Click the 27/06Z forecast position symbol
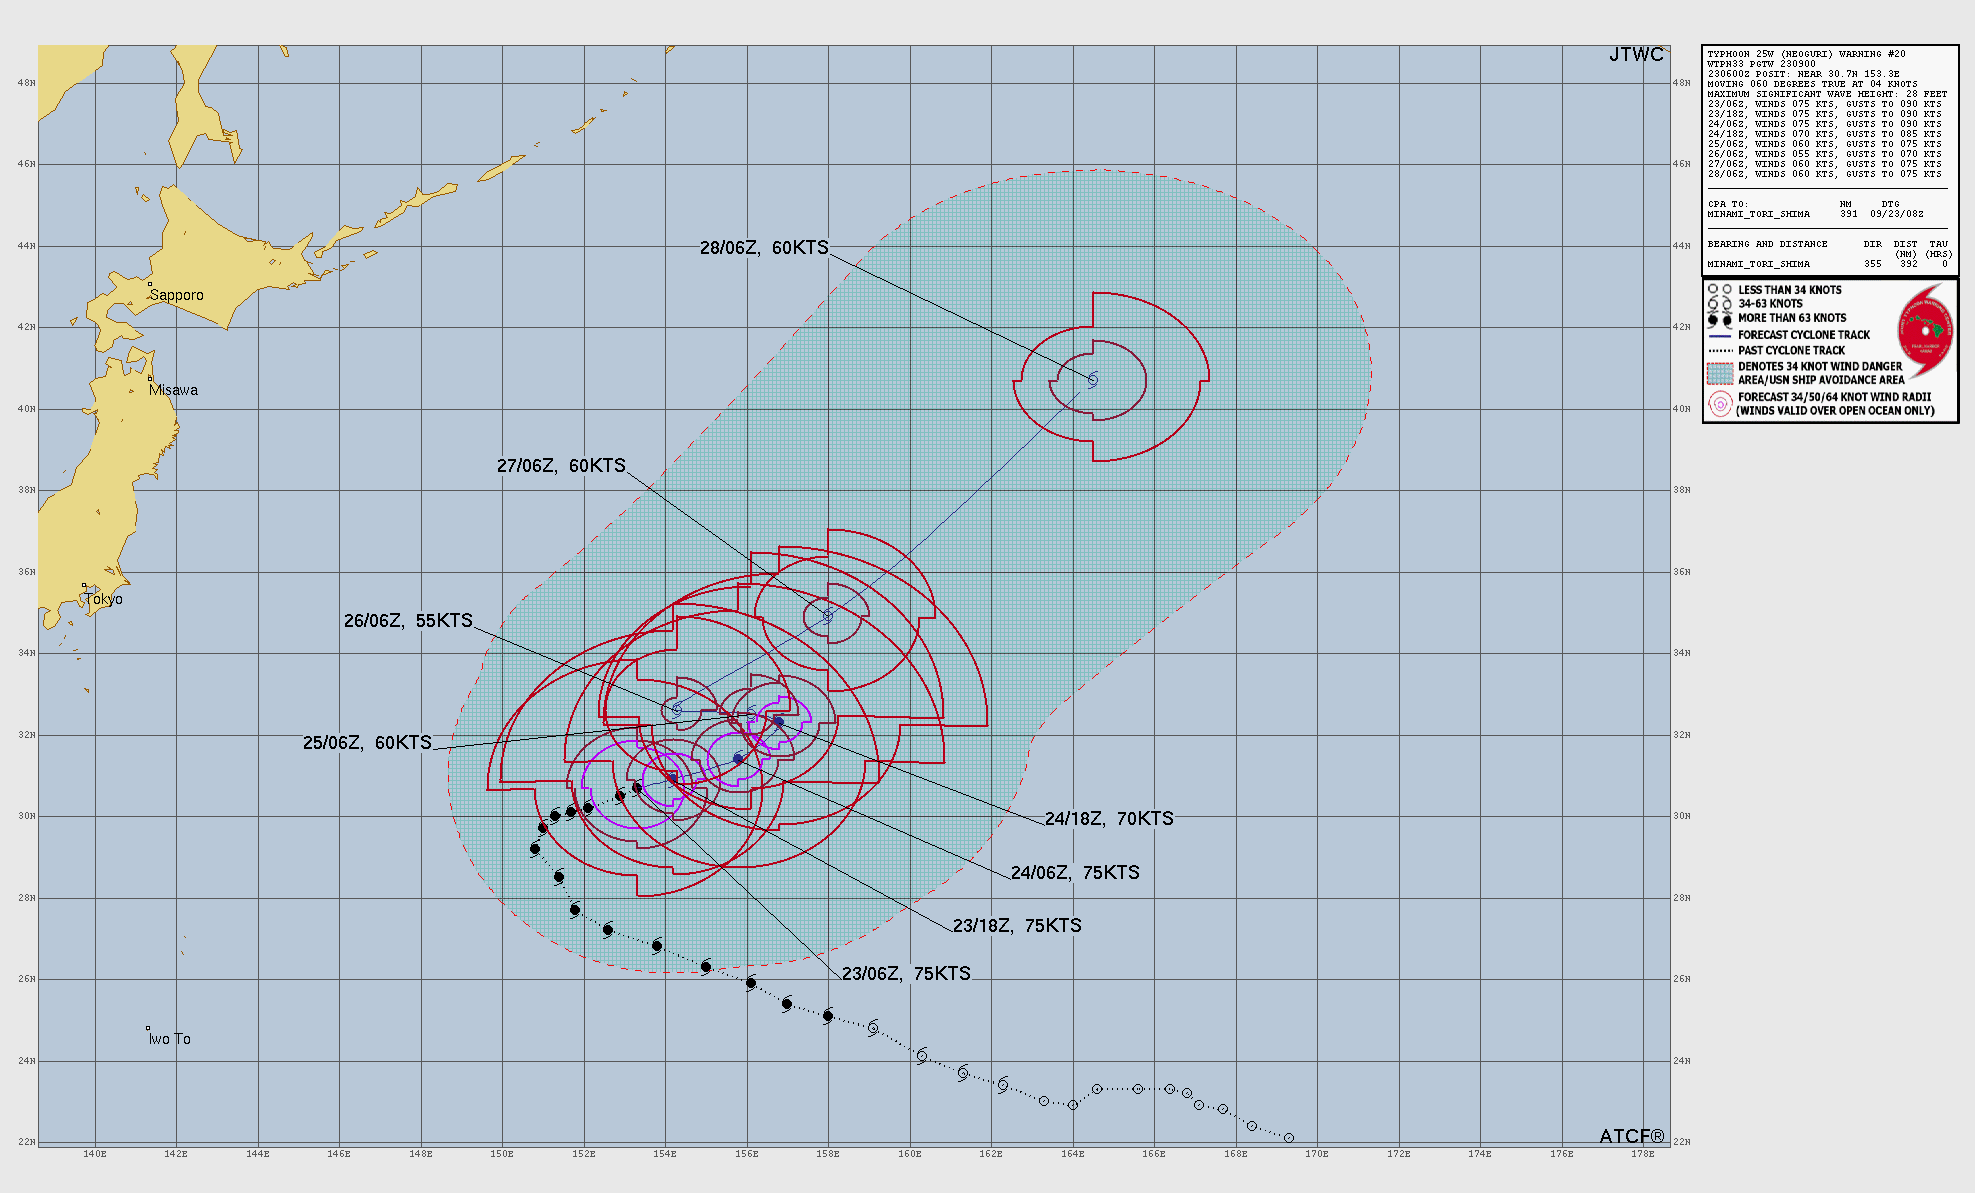Screen dimensions: 1975x1193 pos(828,617)
